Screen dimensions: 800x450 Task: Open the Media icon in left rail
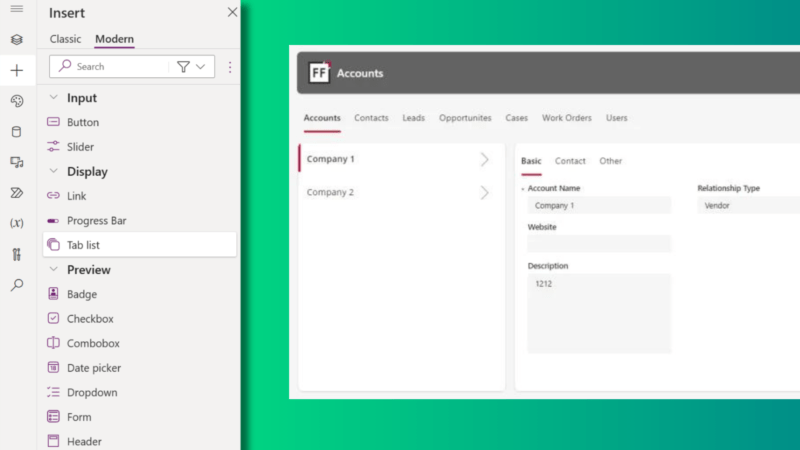(x=17, y=162)
